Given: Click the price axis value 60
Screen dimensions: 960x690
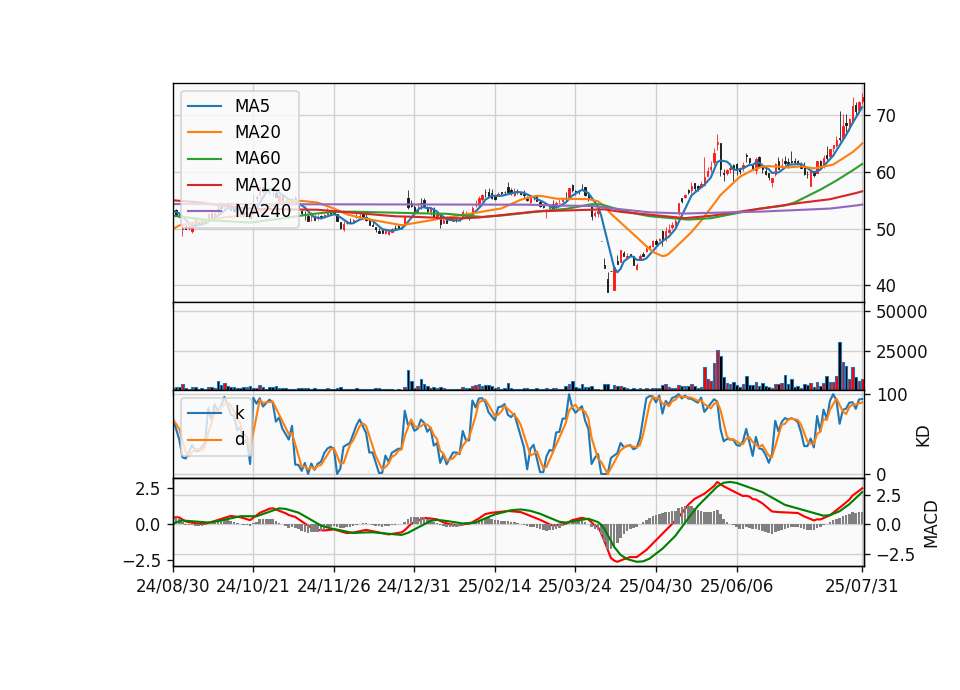Looking at the screenshot, I should pyautogui.click(x=885, y=173).
